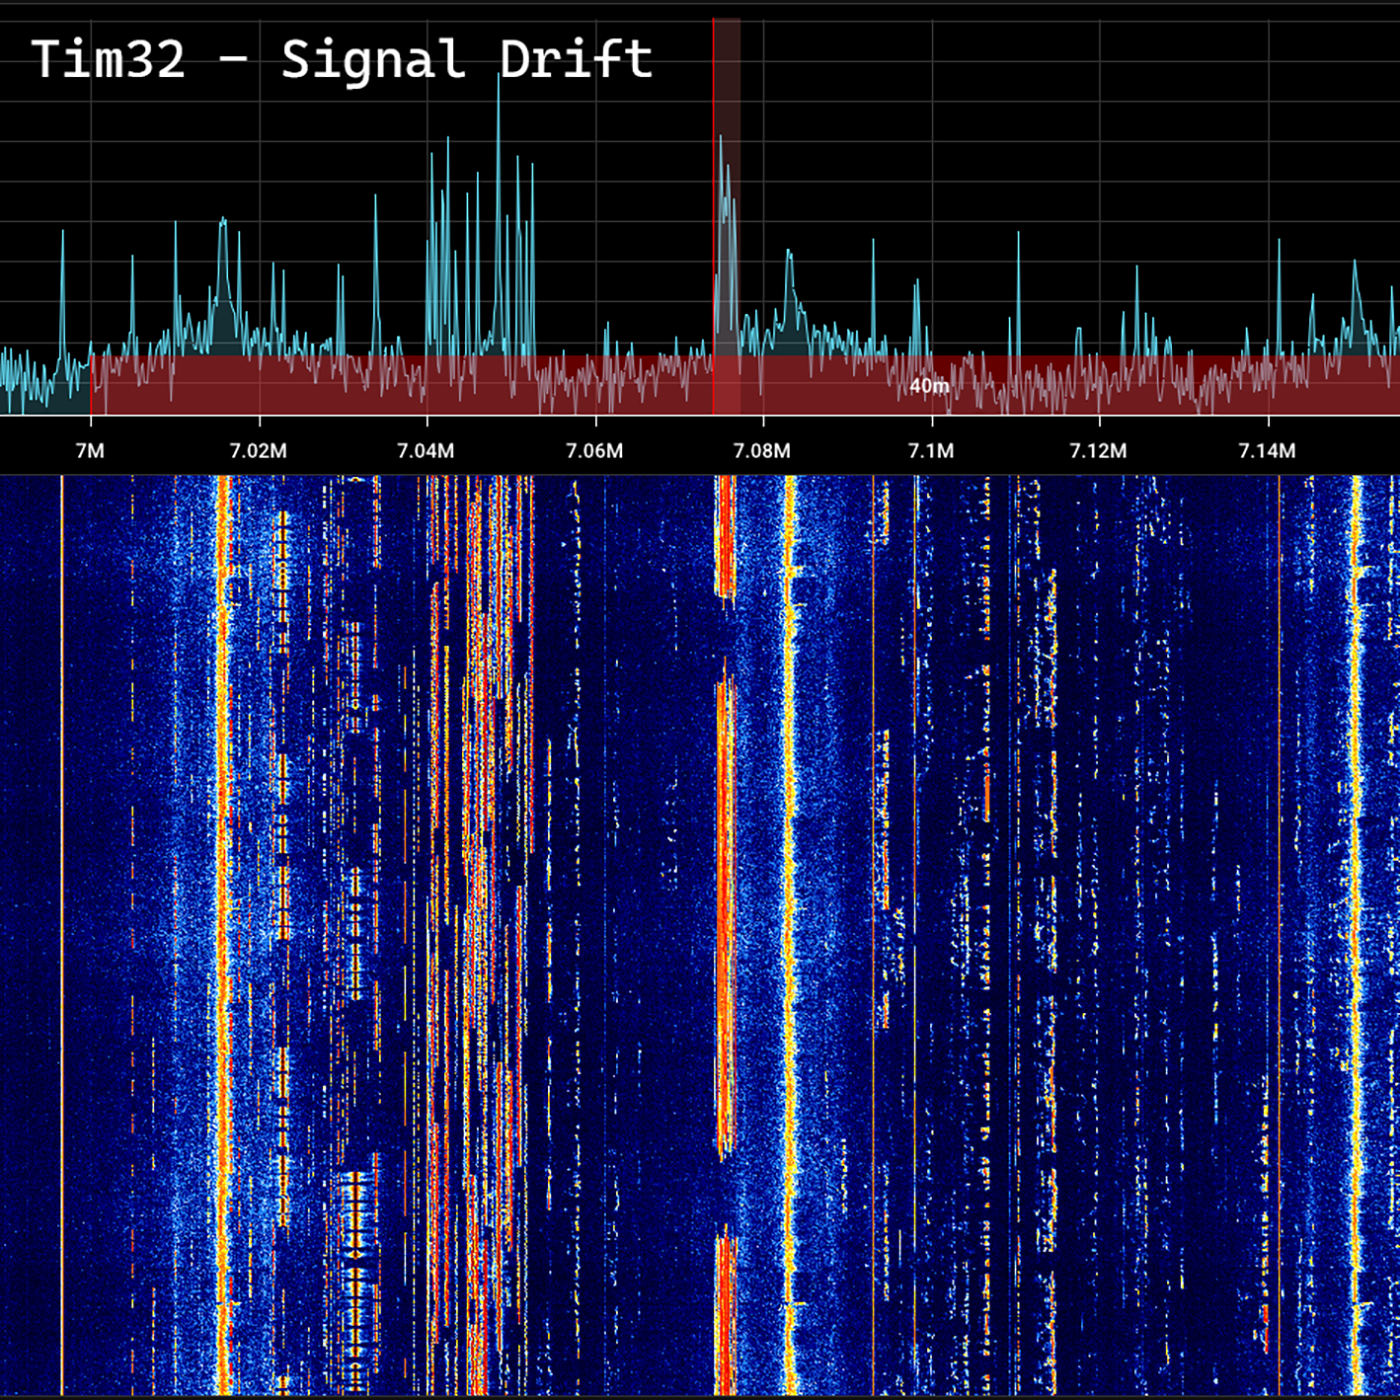Tune to the tallest spectrum peak near 7.048M
Viewport: 1400px width, 1400px height.
[498, 80]
